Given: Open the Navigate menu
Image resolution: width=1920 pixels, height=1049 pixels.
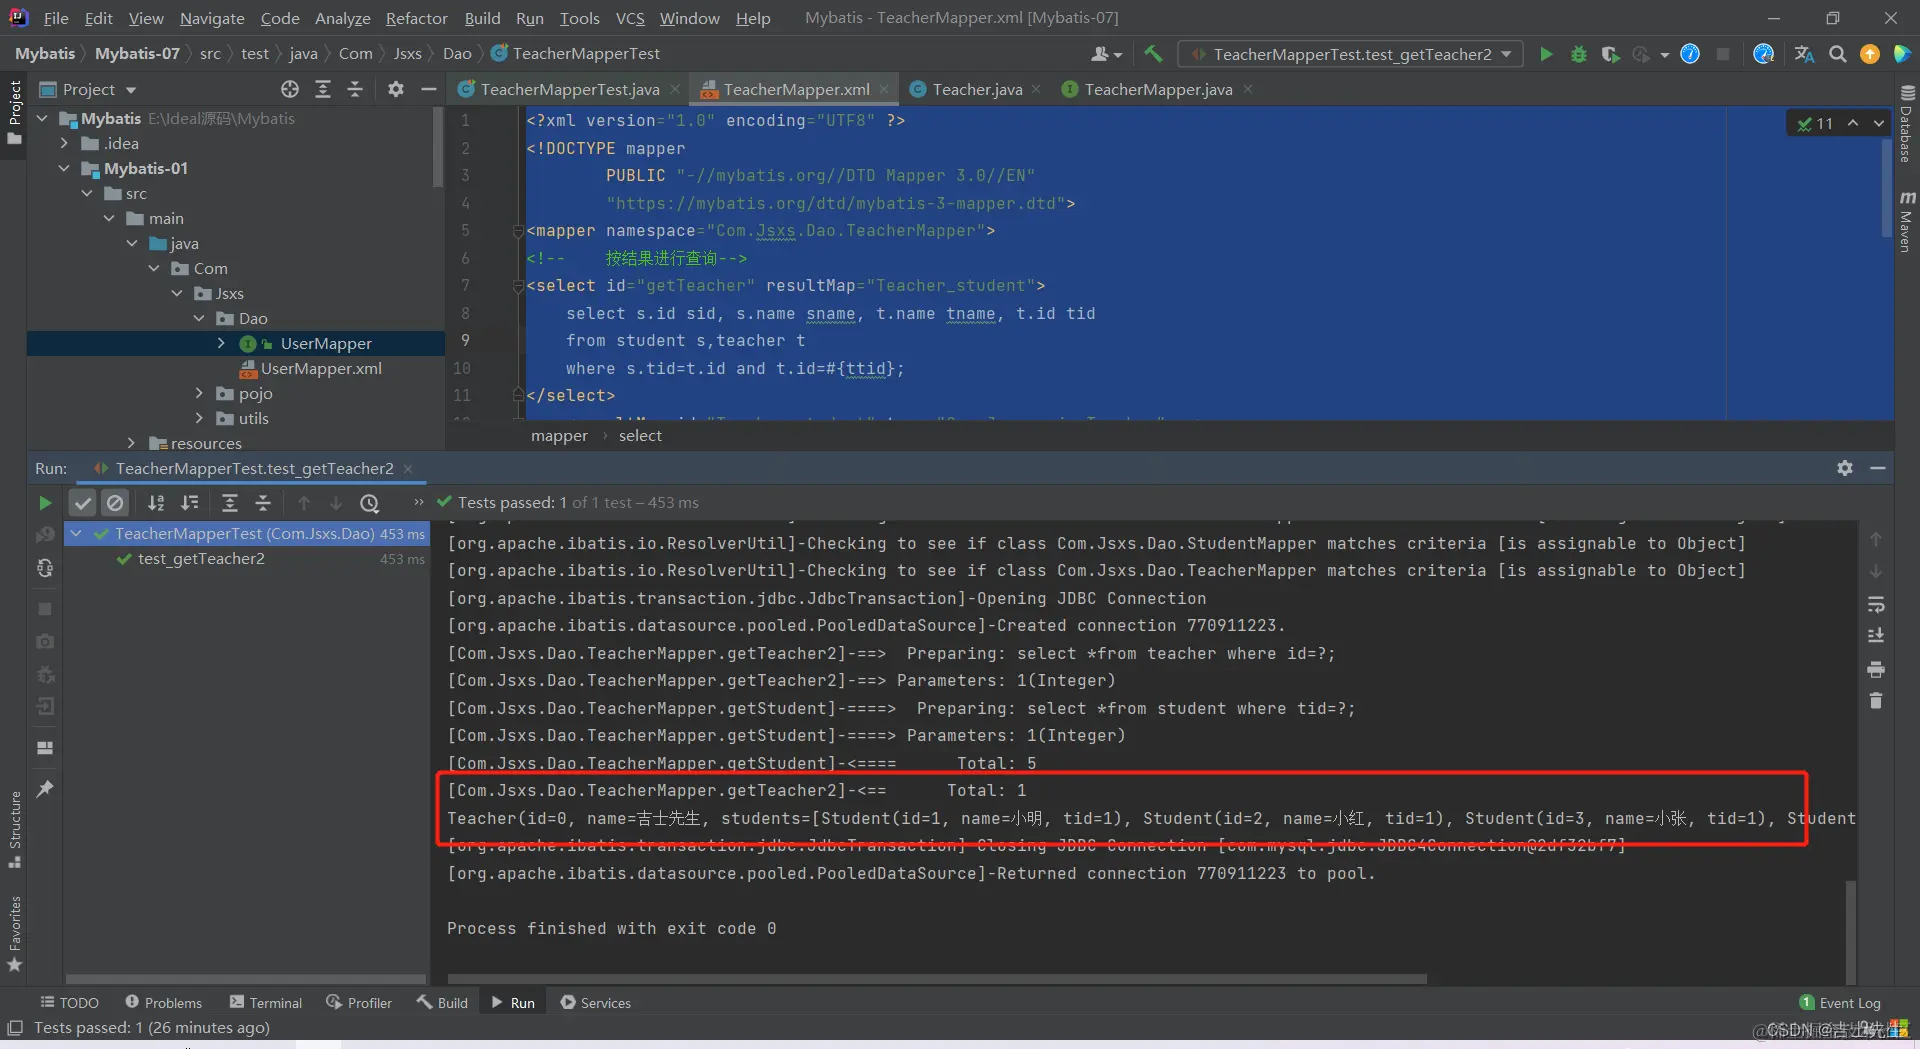Looking at the screenshot, I should click(x=212, y=18).
